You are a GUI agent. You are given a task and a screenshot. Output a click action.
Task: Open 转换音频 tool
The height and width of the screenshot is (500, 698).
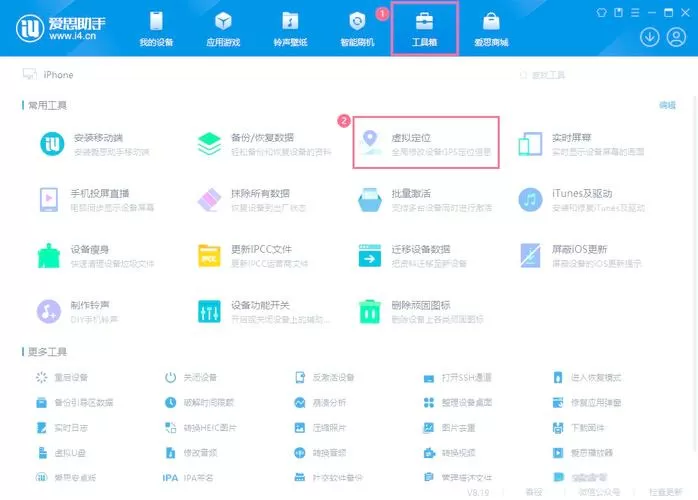tap(320, 453)
